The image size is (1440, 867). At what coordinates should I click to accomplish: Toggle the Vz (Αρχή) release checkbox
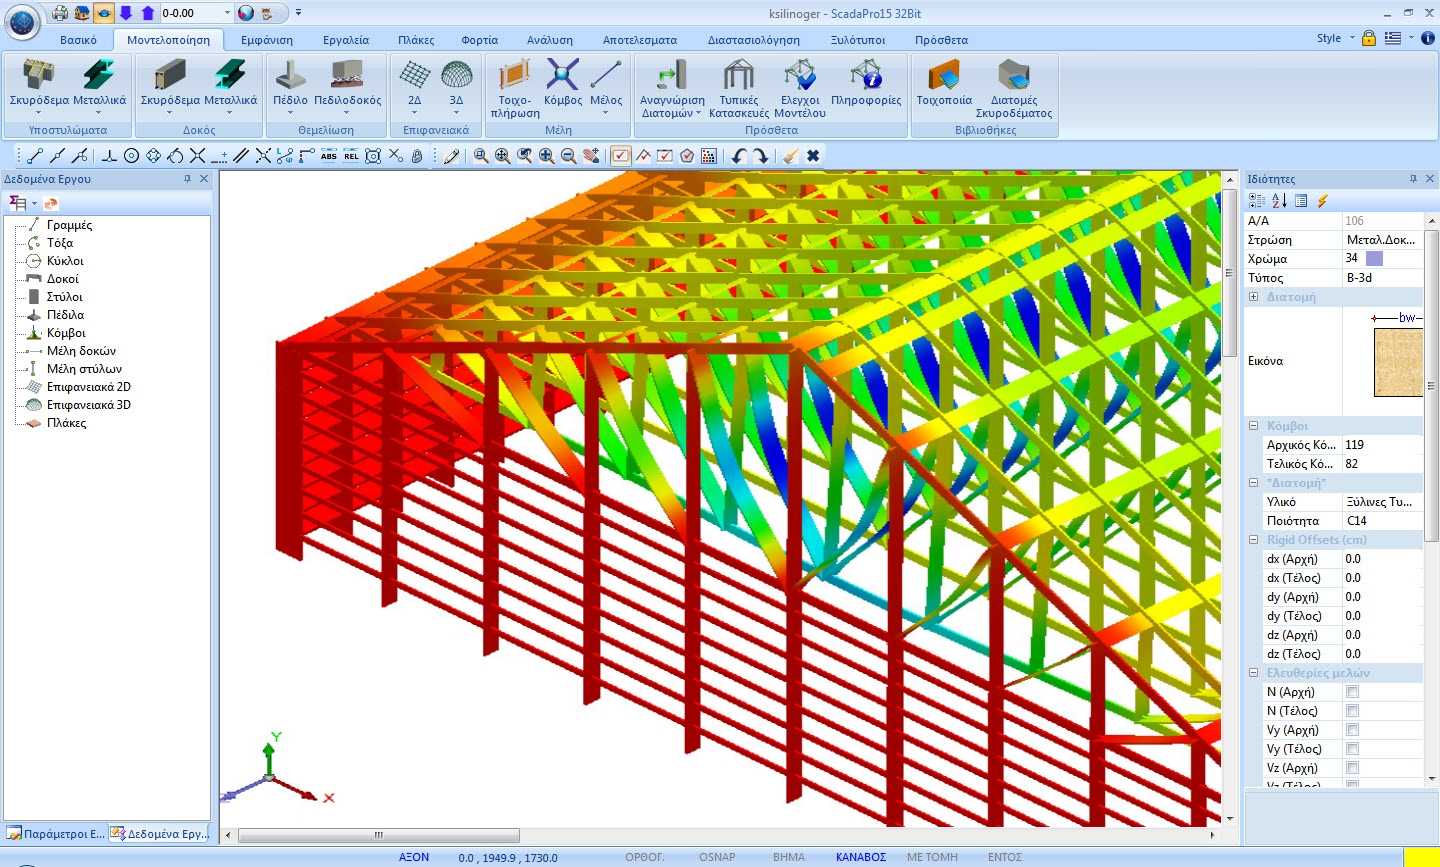click(x=1353, y=768)
